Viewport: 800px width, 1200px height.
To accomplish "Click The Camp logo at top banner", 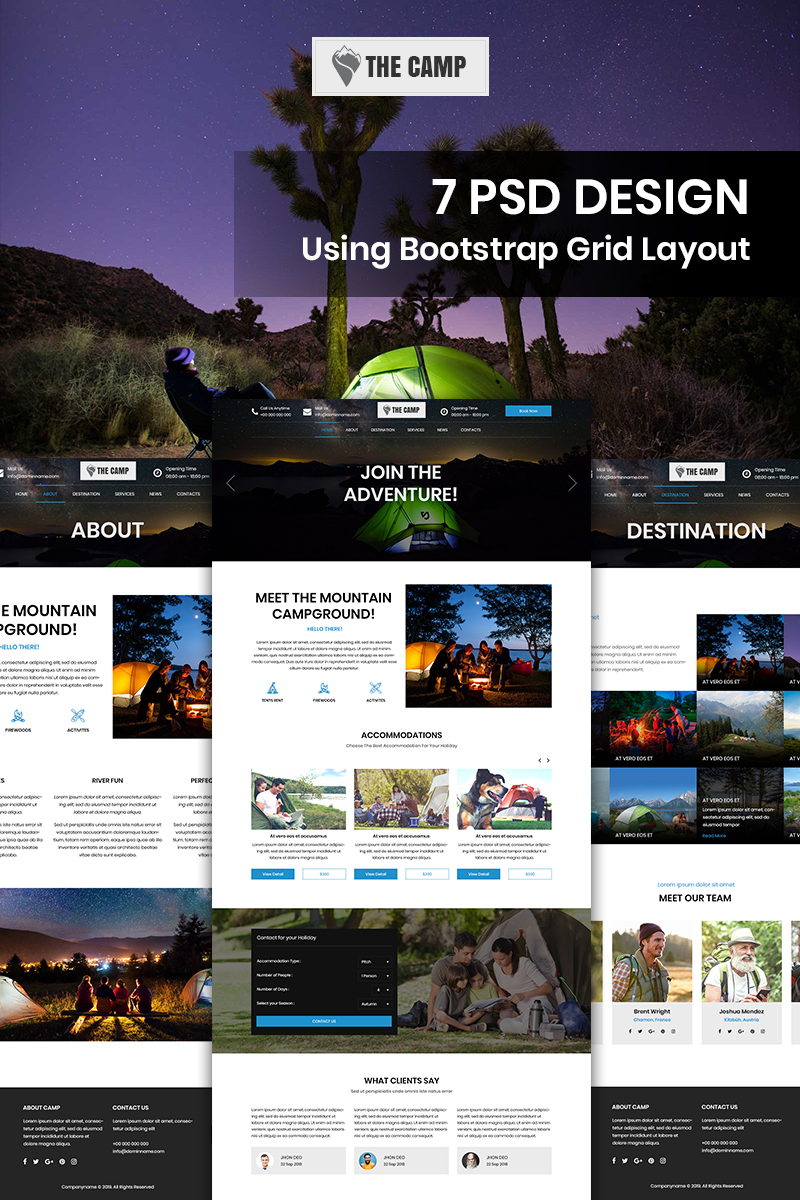I will point(400,67).
